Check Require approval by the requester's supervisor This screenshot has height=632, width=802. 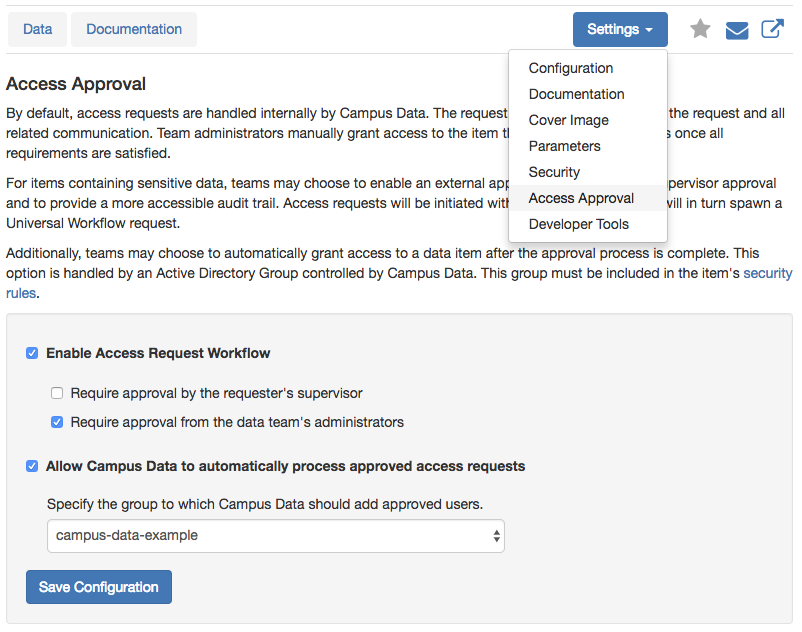57,393
